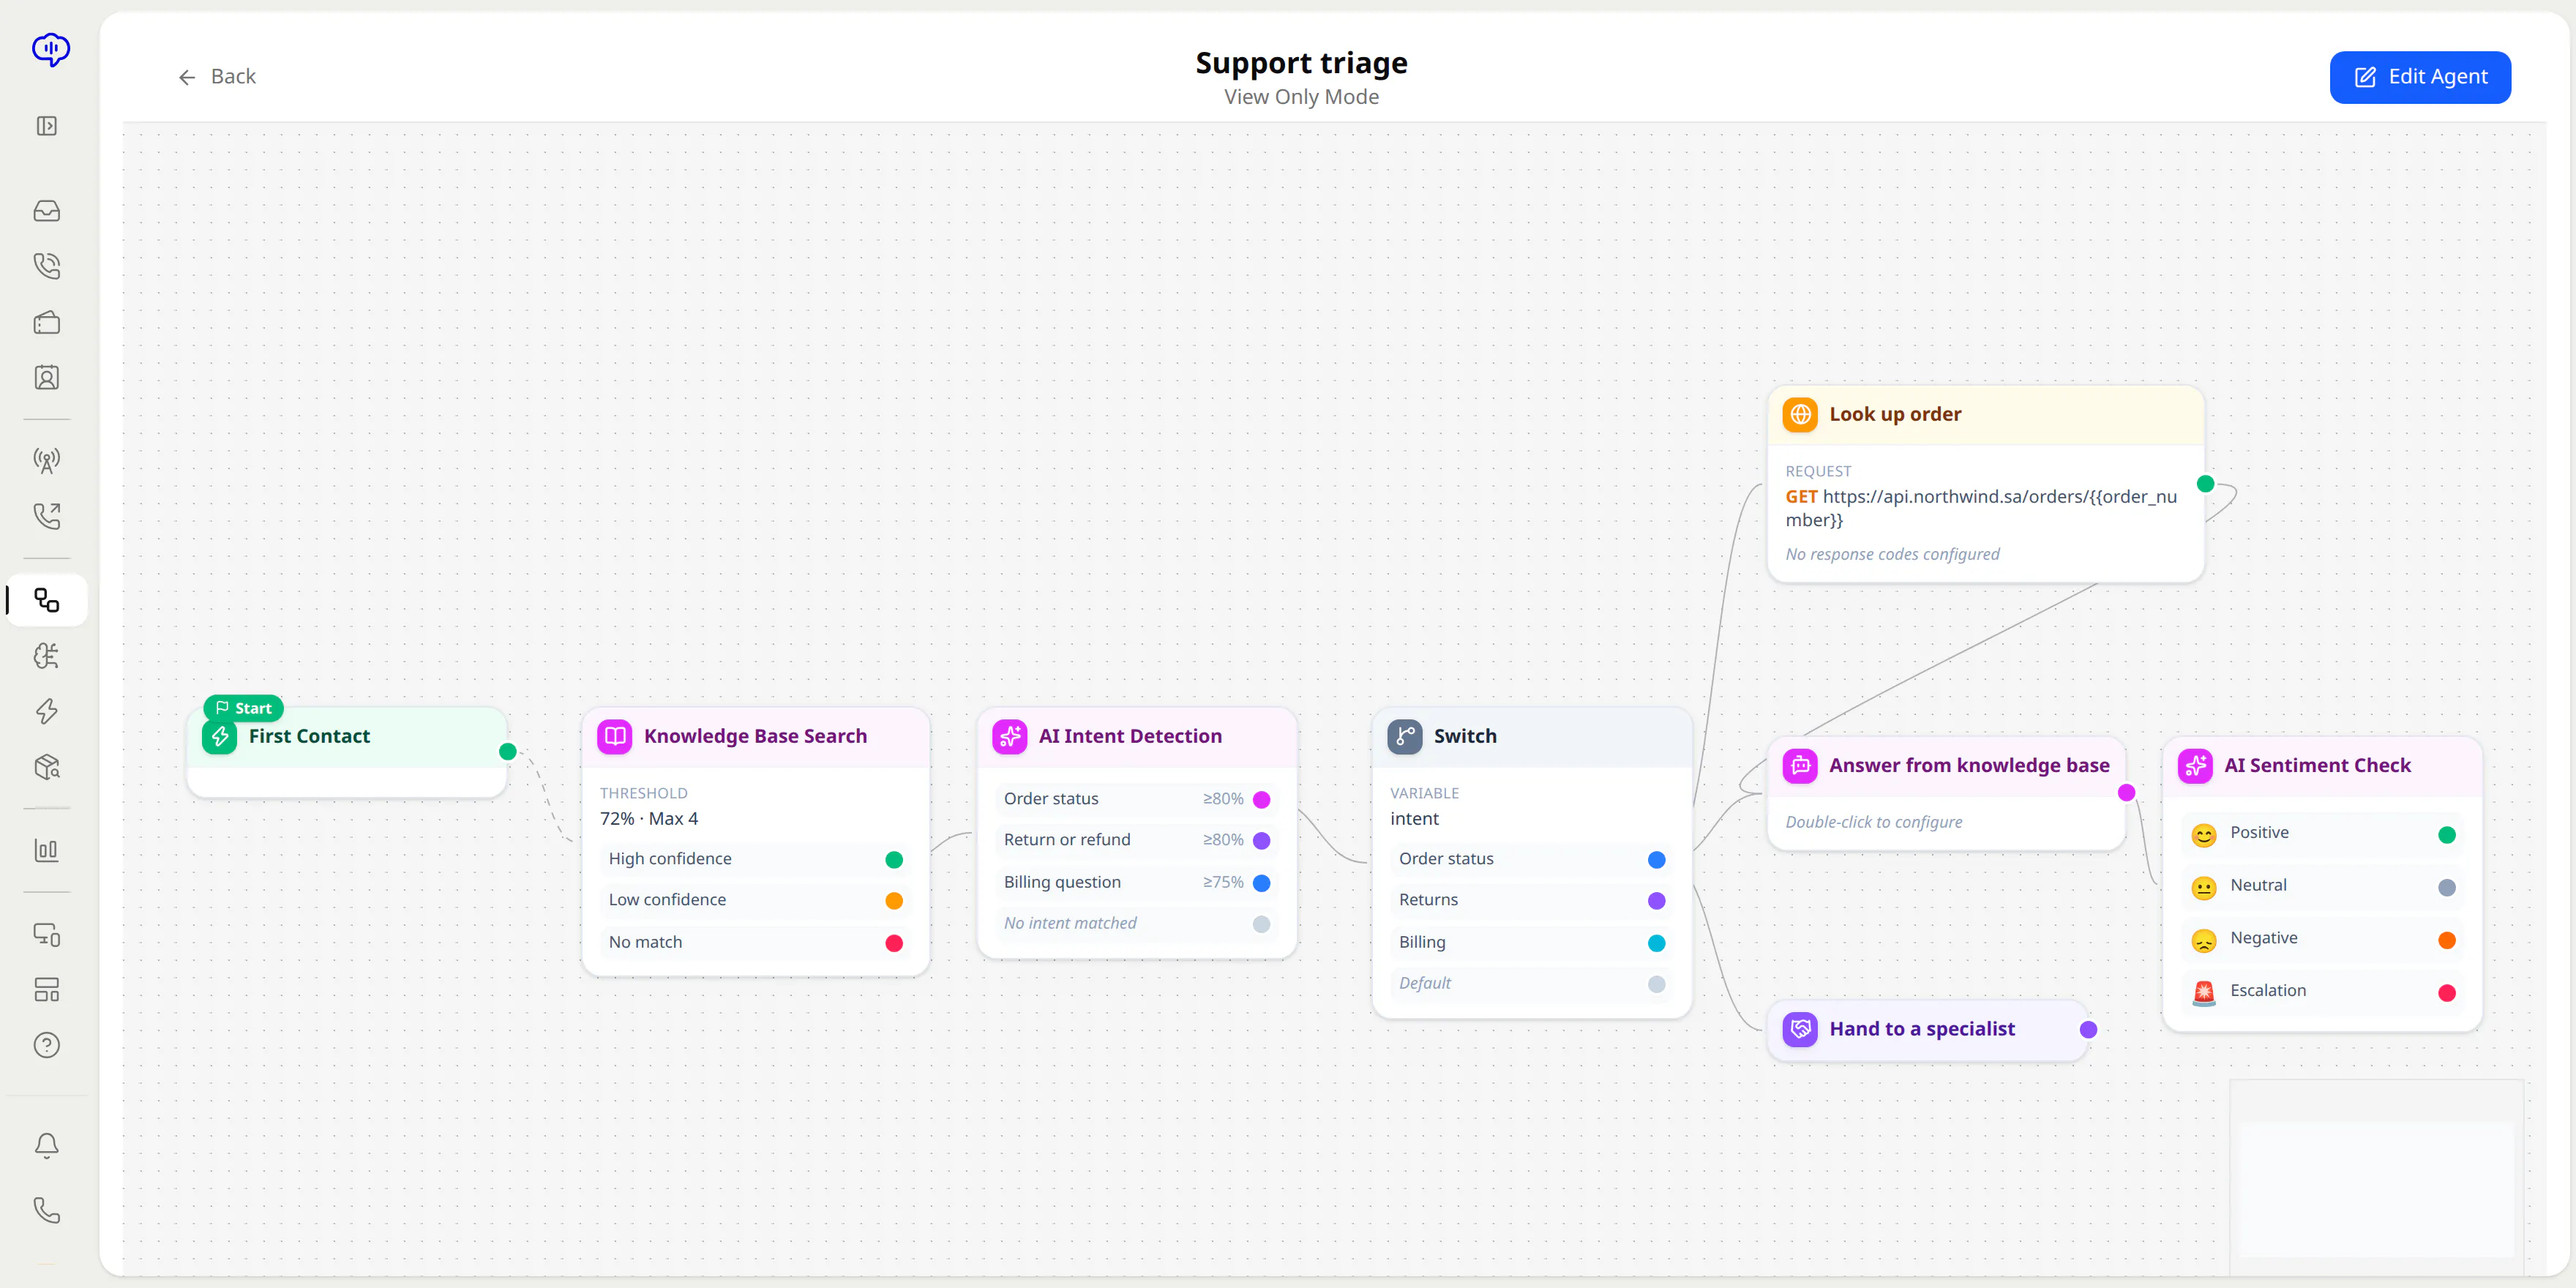Open the help question mark icon

point(47,1046)
